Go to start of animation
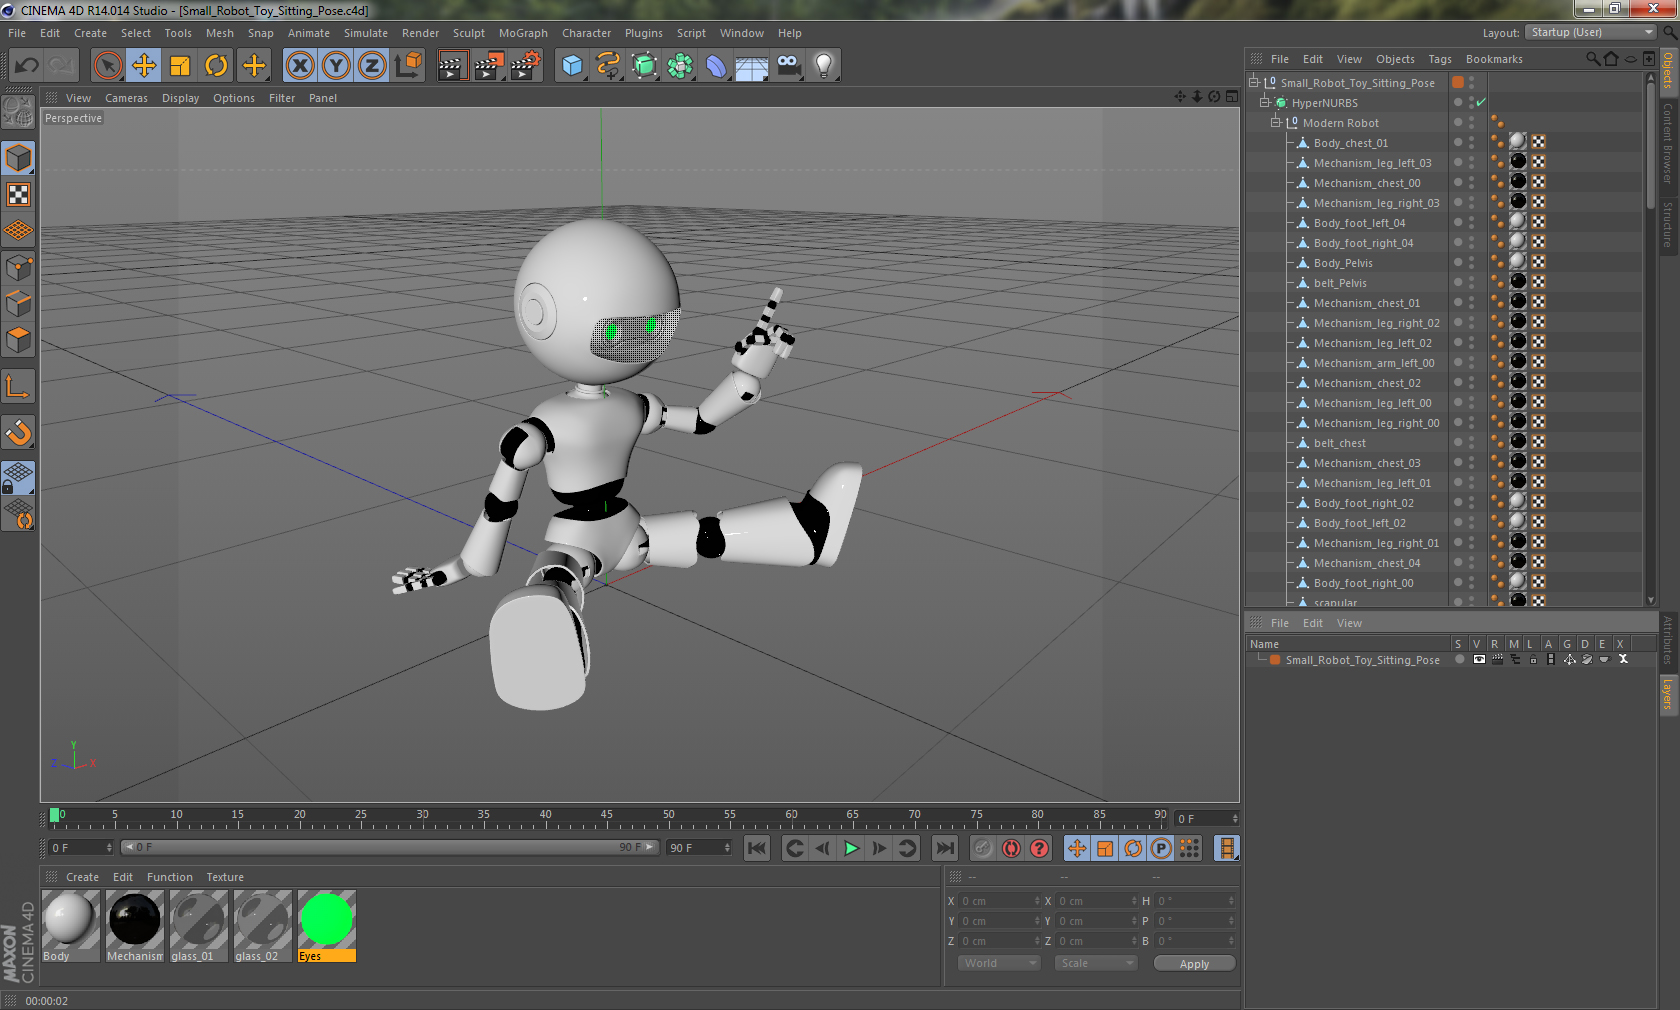Viewport: 1680px width, 1010px height. [757, 848]
